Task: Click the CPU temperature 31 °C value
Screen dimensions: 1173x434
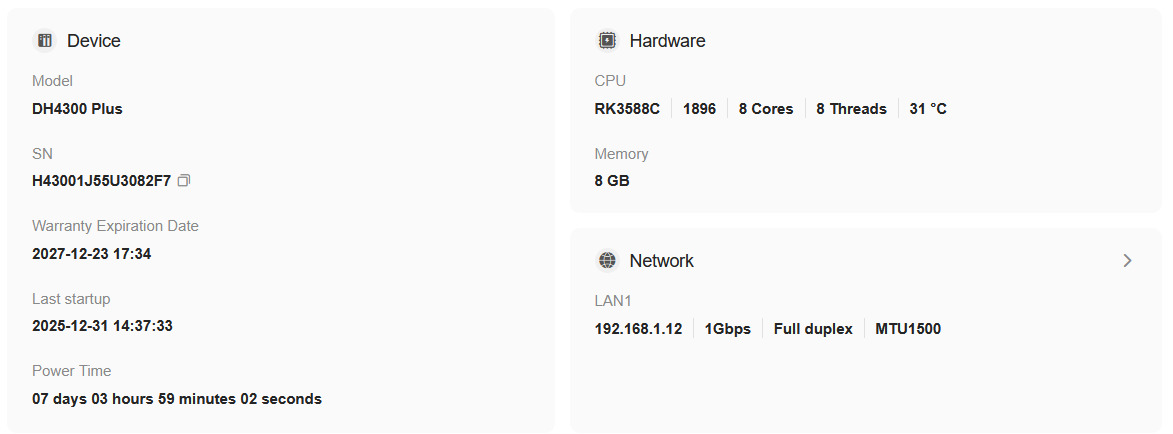Action: tap(928, 109)
